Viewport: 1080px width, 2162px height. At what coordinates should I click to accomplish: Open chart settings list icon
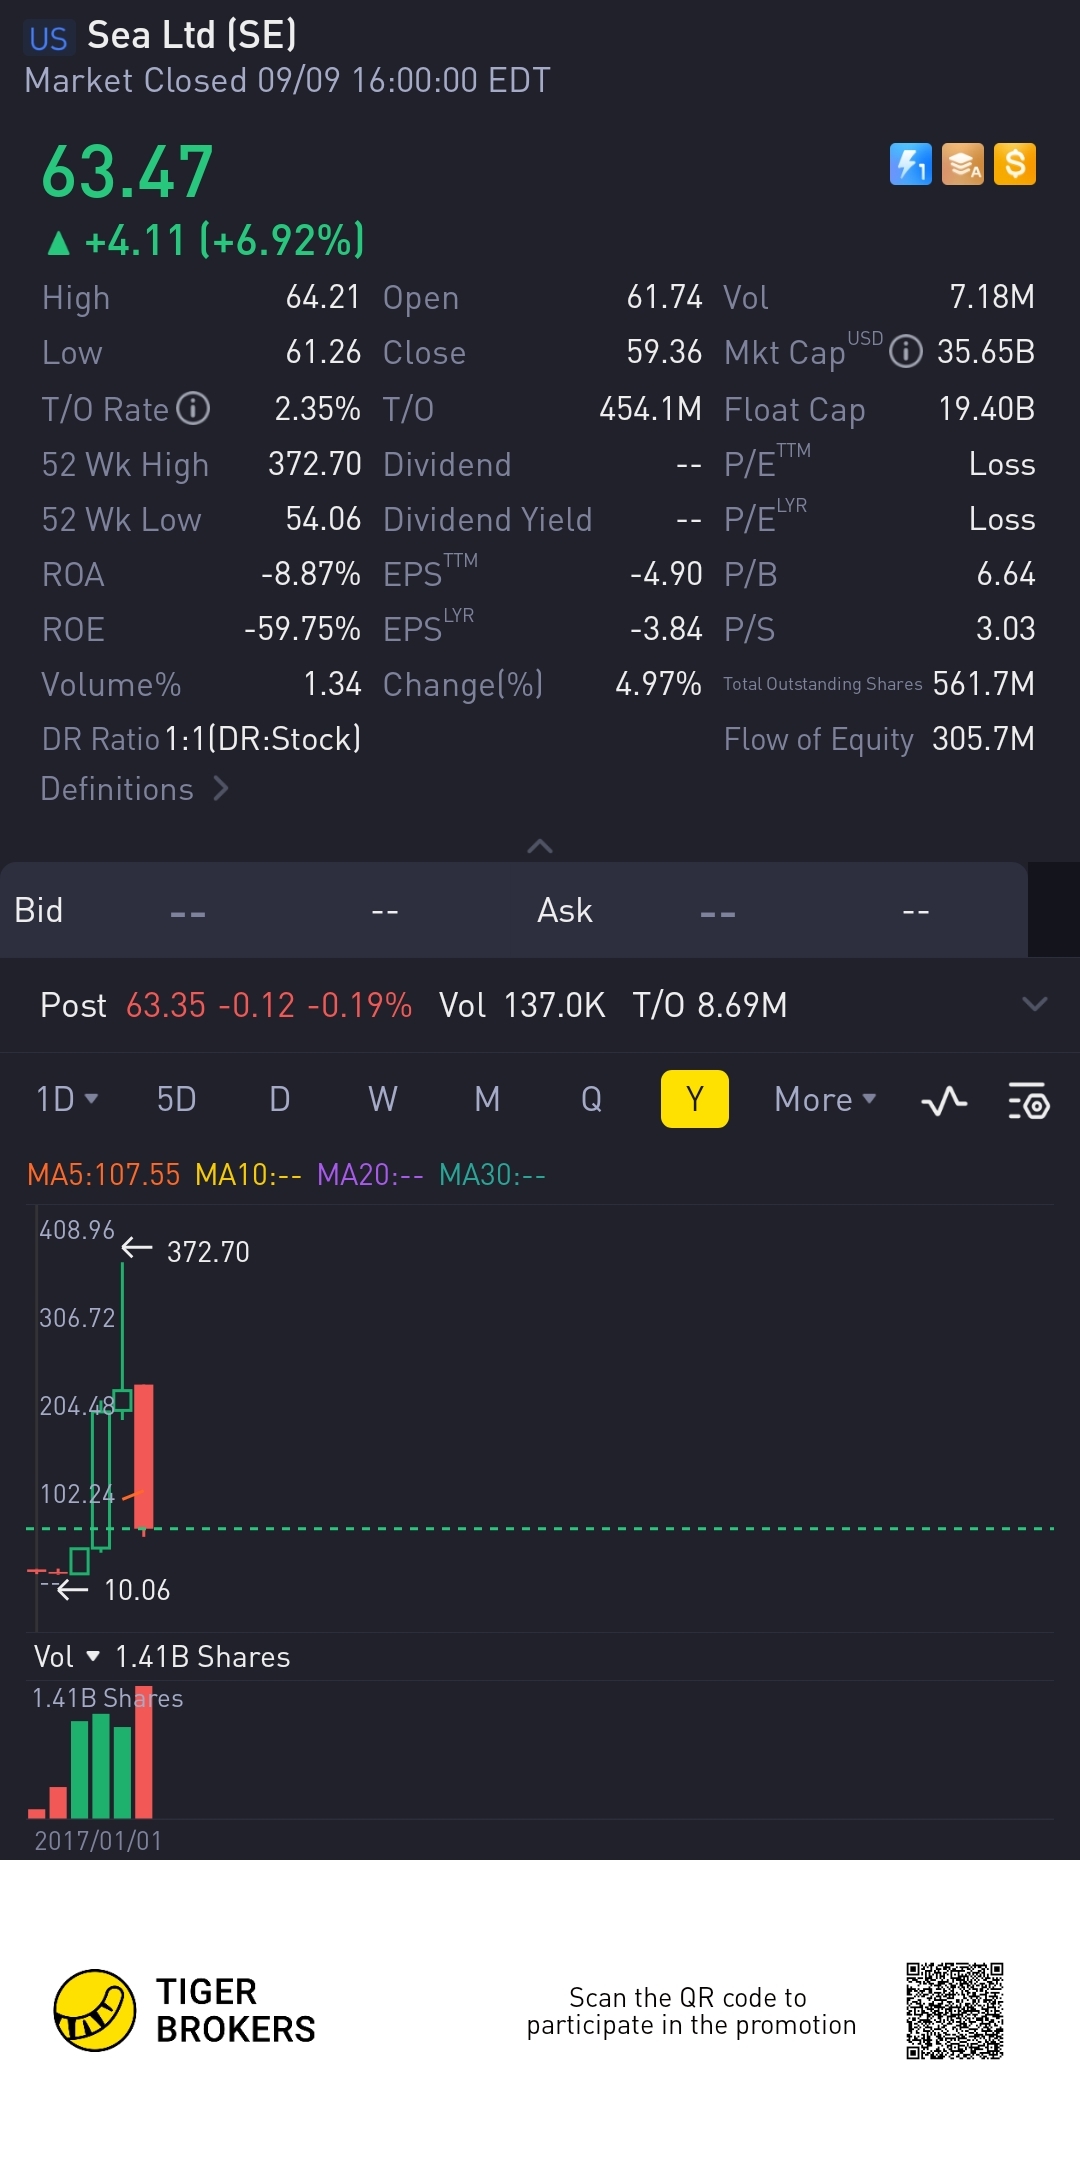click(1028, 1100)
